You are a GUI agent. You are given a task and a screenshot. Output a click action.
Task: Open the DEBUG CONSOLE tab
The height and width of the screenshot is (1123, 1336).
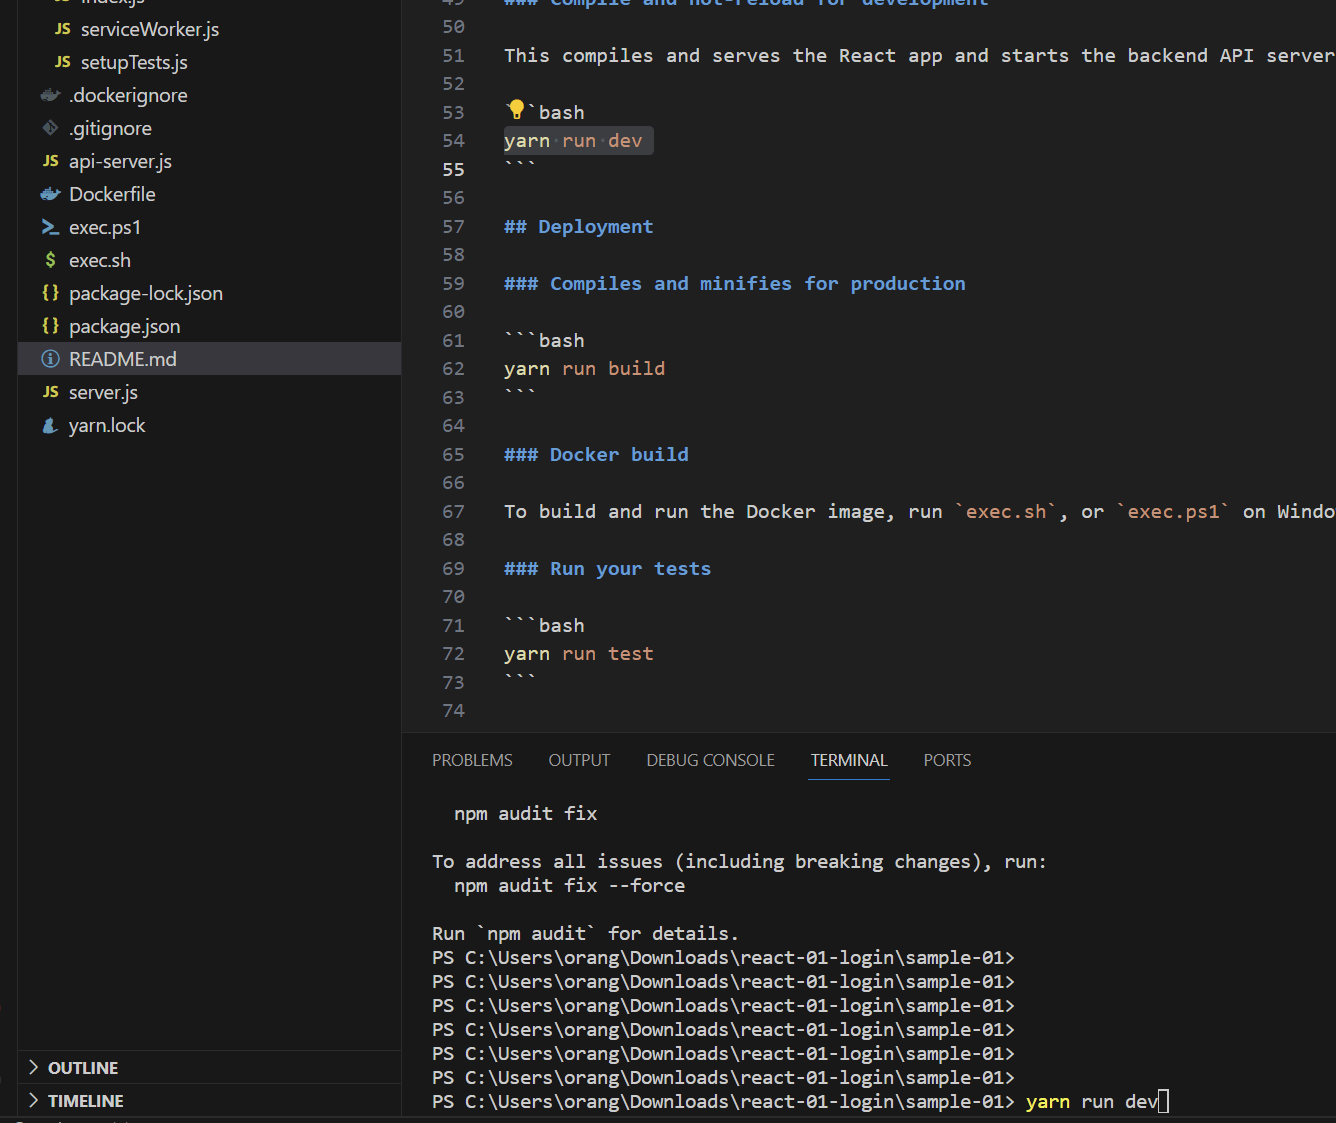[710, 760]
